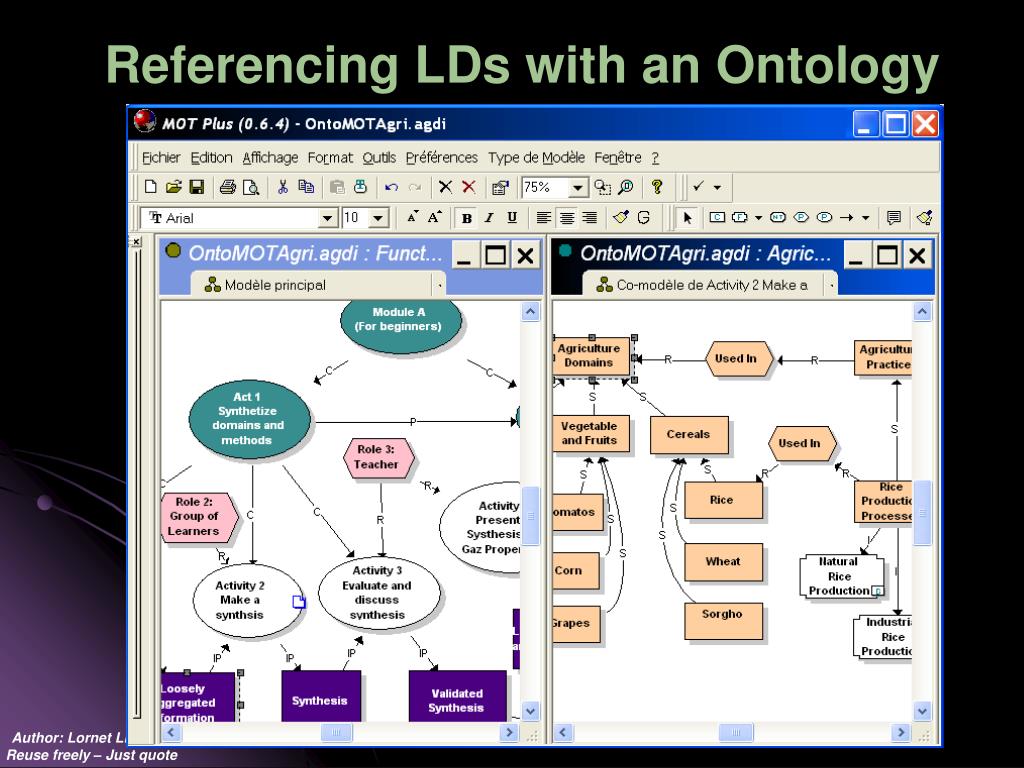The width and height of the screenshot is (1024, 768).
Task: Select the Wheat node
Action: 723,562
